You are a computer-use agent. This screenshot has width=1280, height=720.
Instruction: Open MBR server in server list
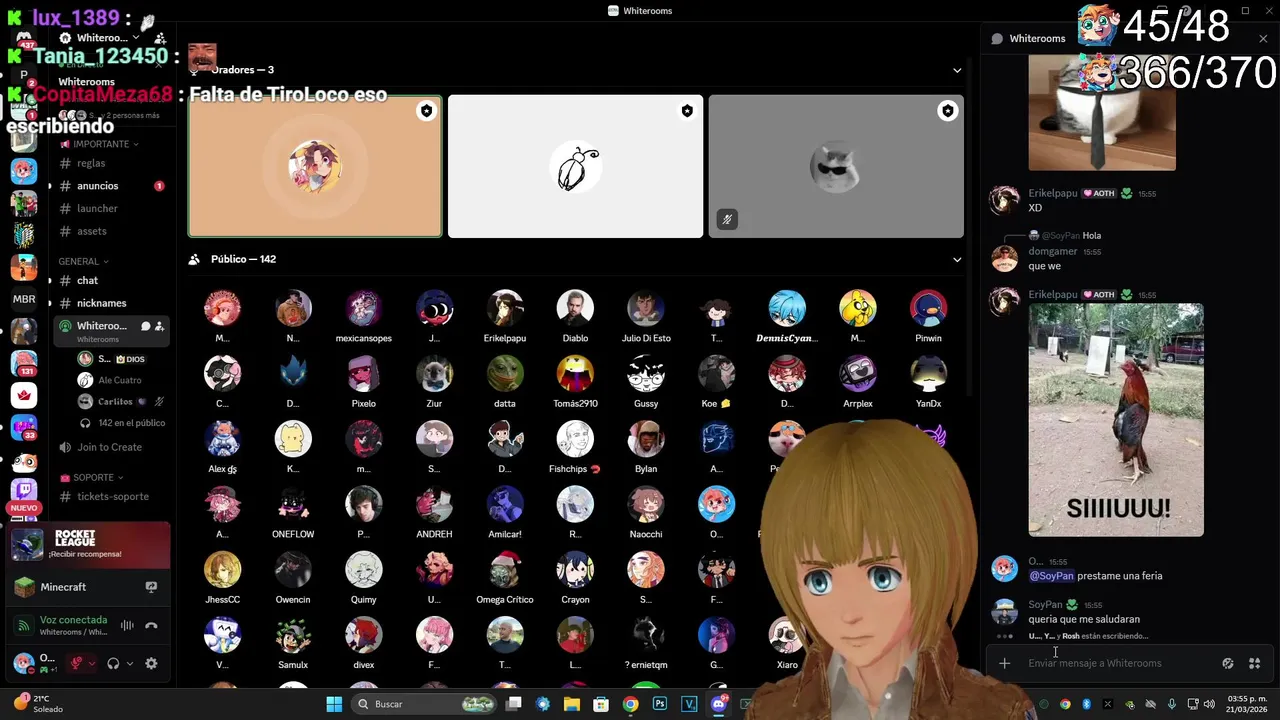[x=24, y=299]
